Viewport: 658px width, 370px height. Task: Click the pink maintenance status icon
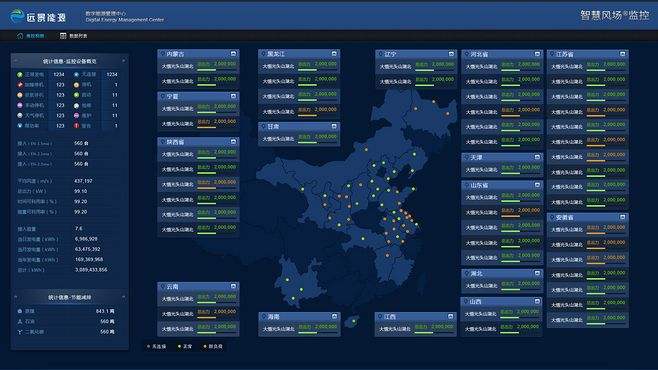76,115
